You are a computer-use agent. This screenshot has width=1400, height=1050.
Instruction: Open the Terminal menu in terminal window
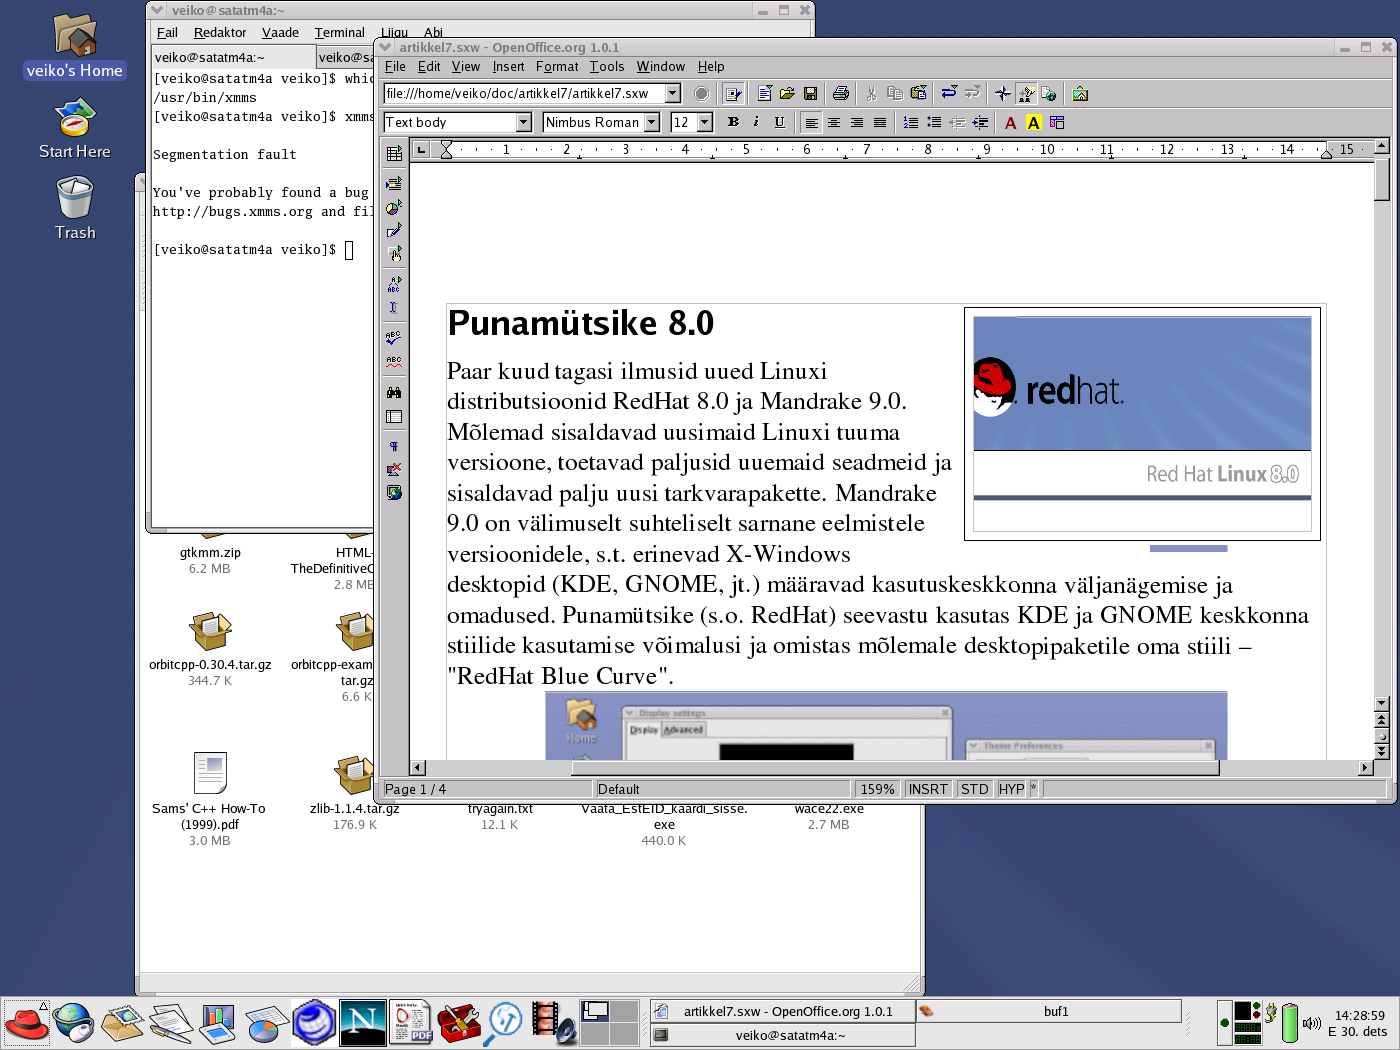(x=340, y=32)
